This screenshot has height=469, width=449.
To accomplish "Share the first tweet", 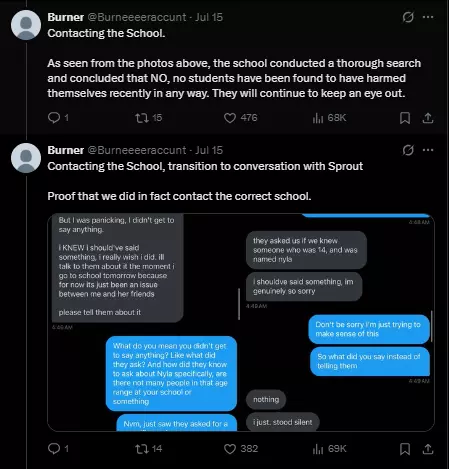I will pos(428,118).
